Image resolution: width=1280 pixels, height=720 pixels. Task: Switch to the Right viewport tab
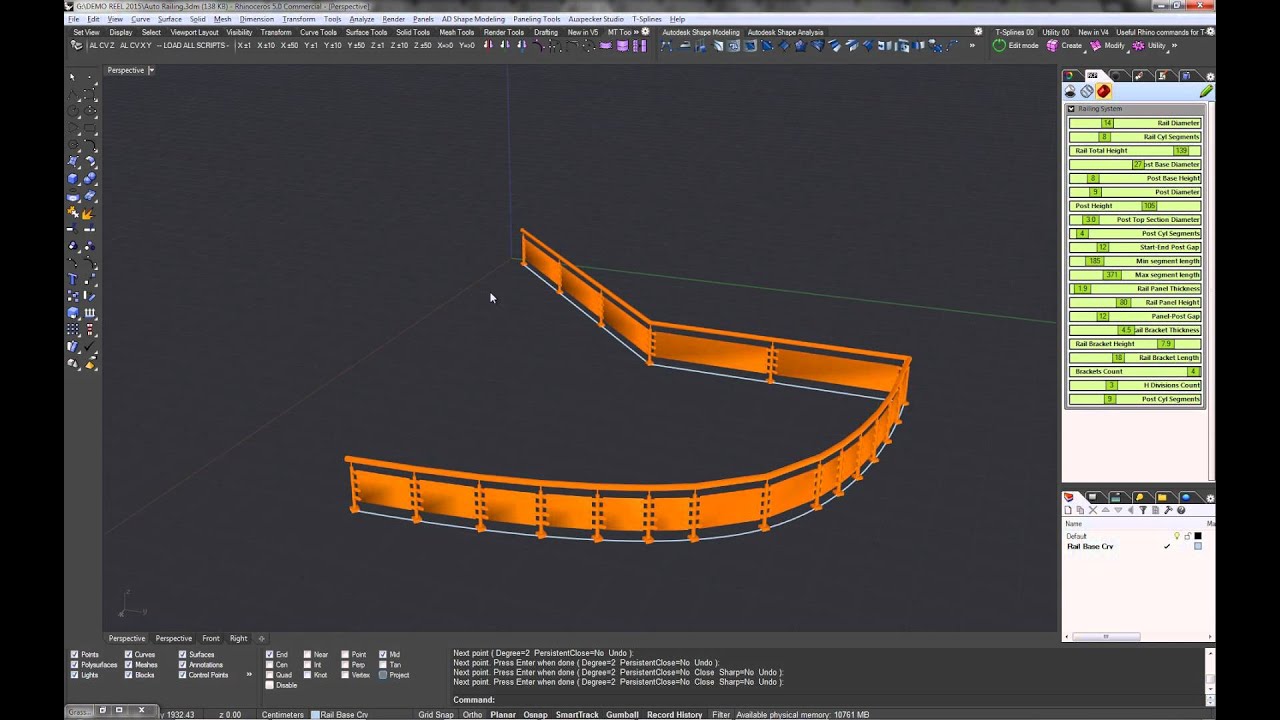point(238,638)
